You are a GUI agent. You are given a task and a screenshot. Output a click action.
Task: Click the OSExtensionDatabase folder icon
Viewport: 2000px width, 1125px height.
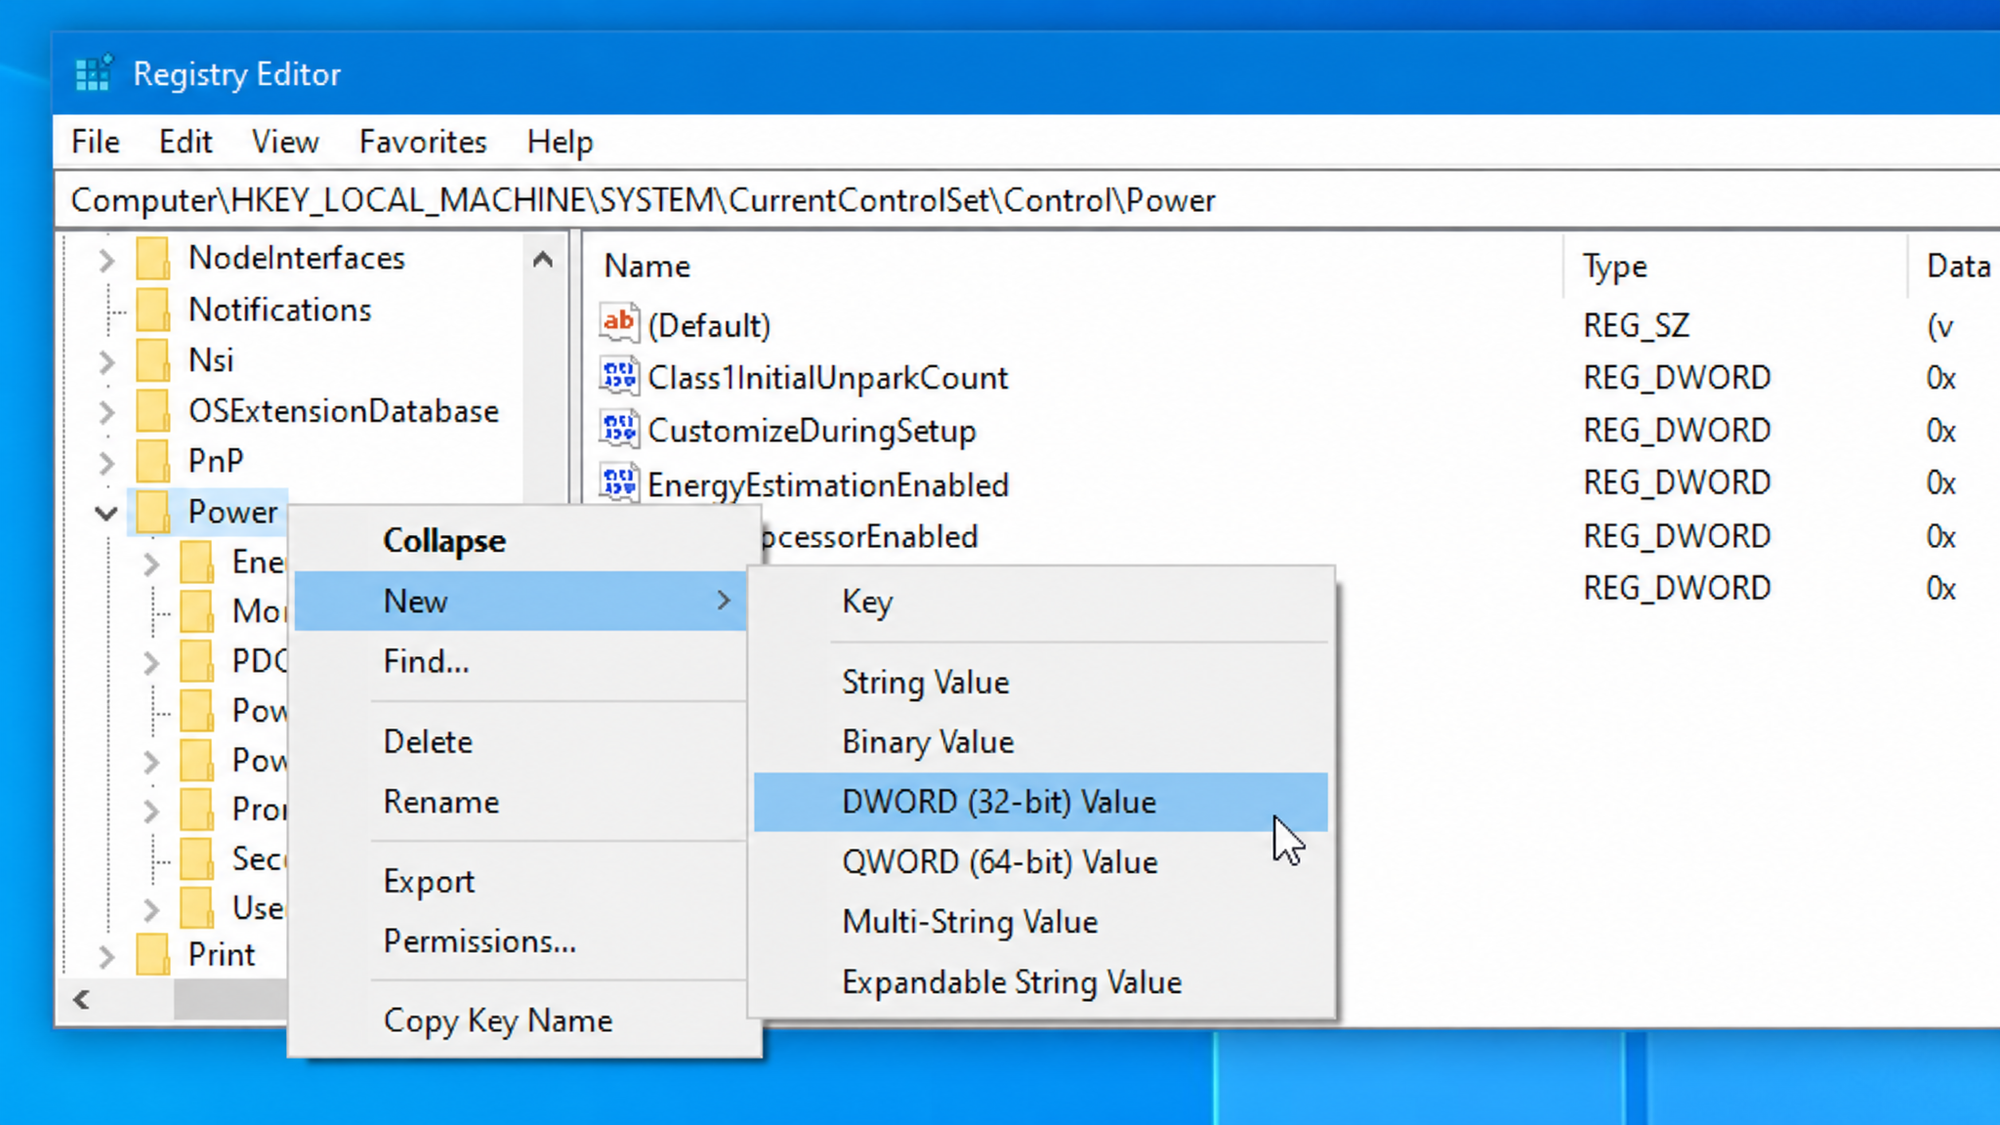point(153,411)
